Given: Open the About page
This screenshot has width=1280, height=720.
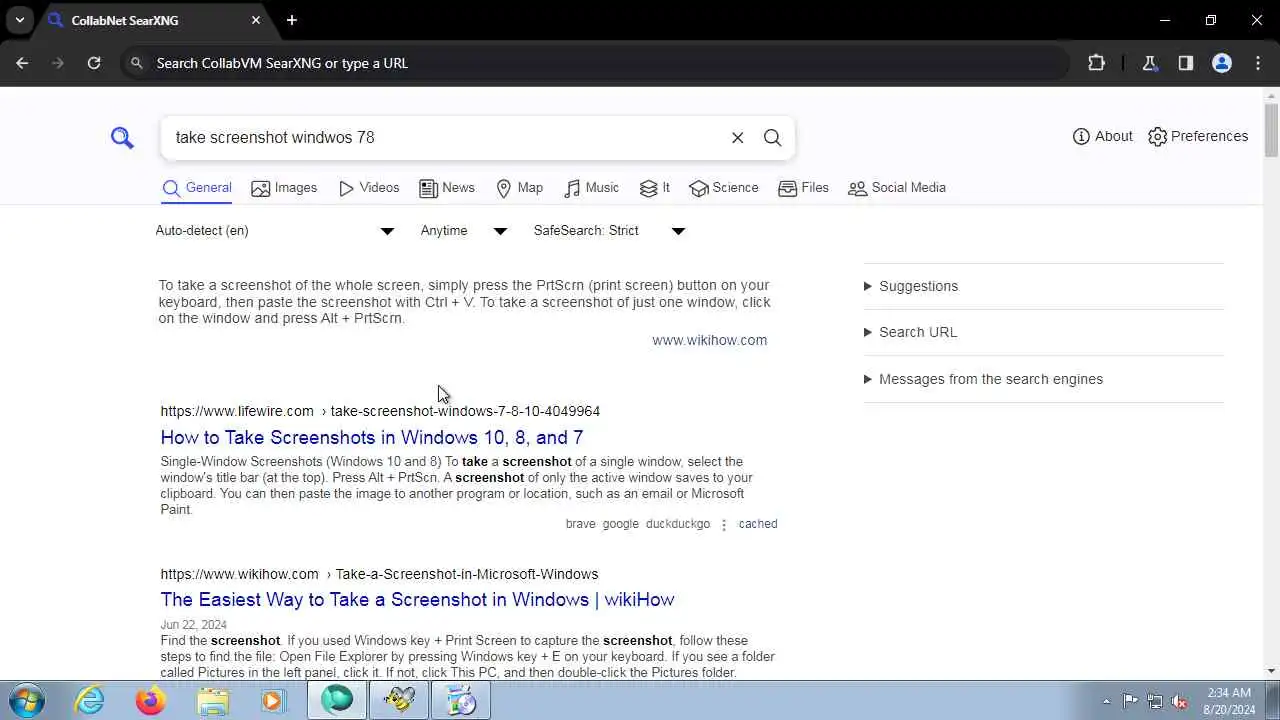Looking at the screenshot, I should [x=1102, y=136].
